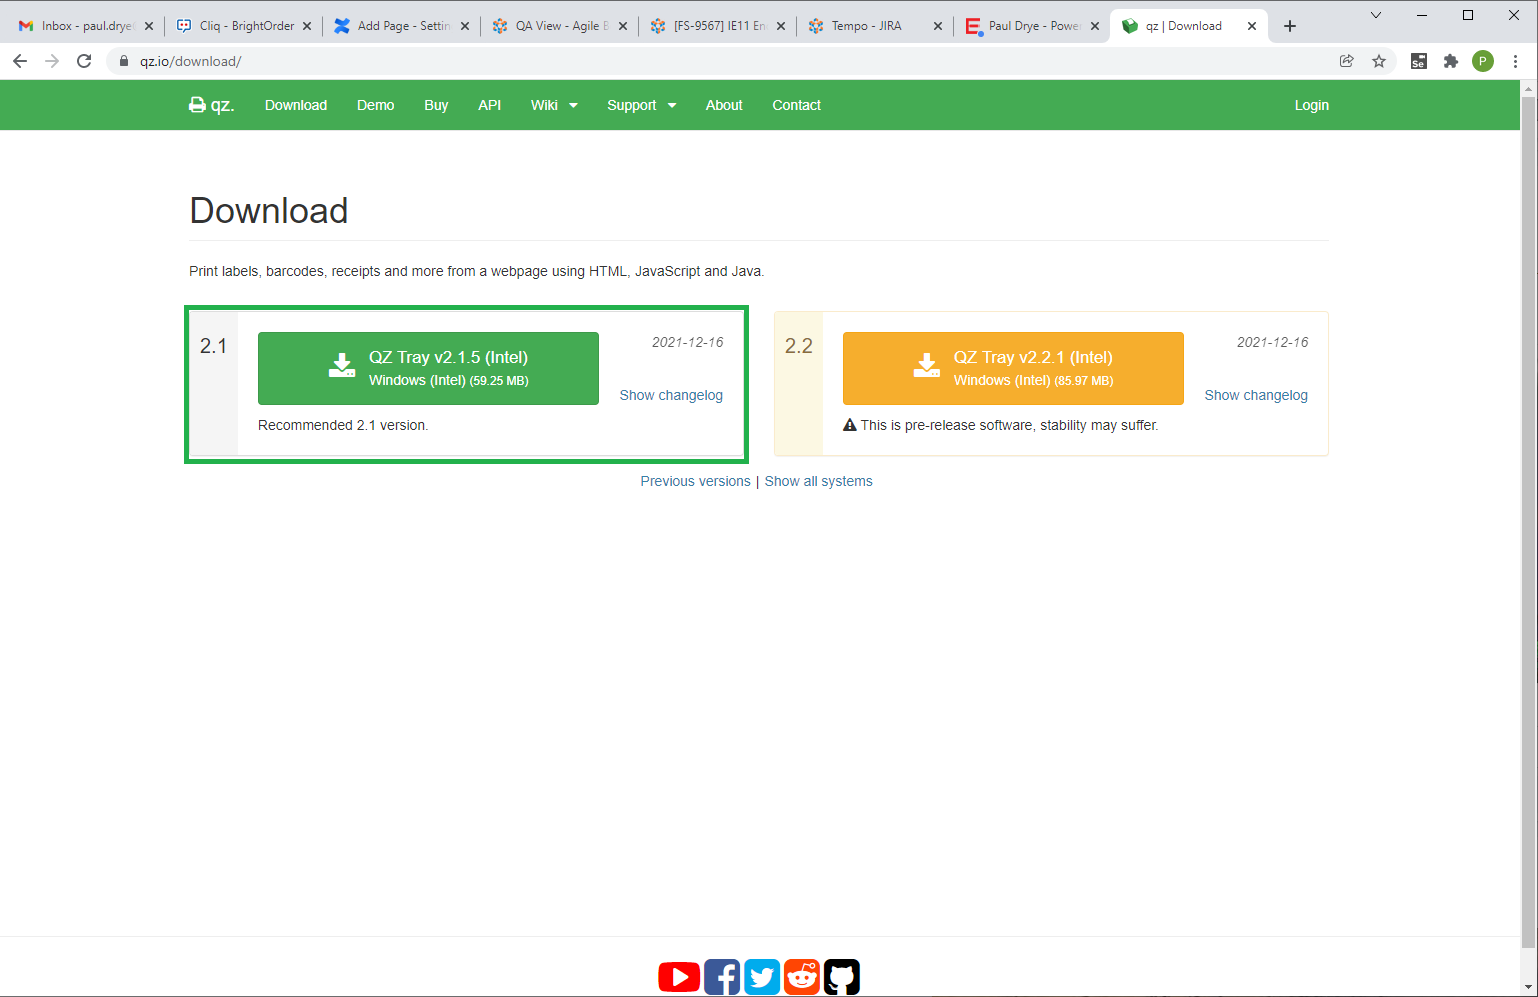Open the Demo nav menu item
Screen dimensions: 1538x997
pyautogui.click(x=376, y=105)
